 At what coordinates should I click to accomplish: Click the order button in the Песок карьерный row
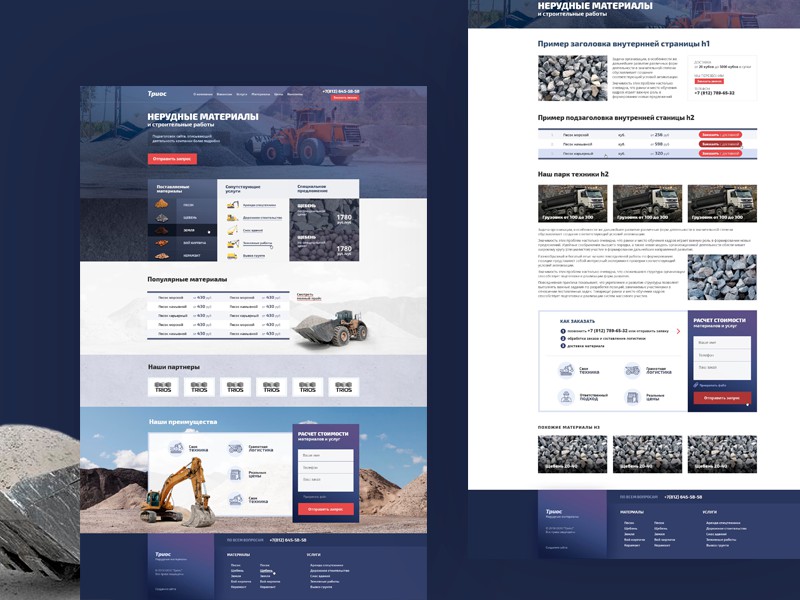click(x=720, y=153)
